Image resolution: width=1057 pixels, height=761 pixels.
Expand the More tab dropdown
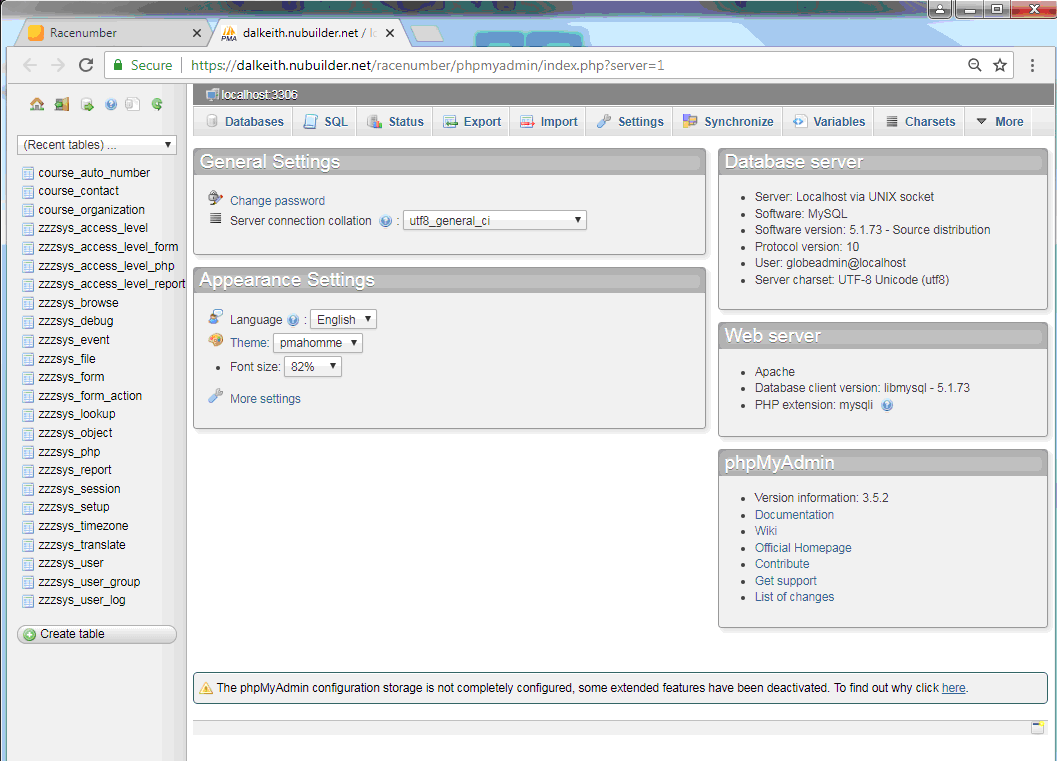pyautogui.click(x=1000, y=122)
